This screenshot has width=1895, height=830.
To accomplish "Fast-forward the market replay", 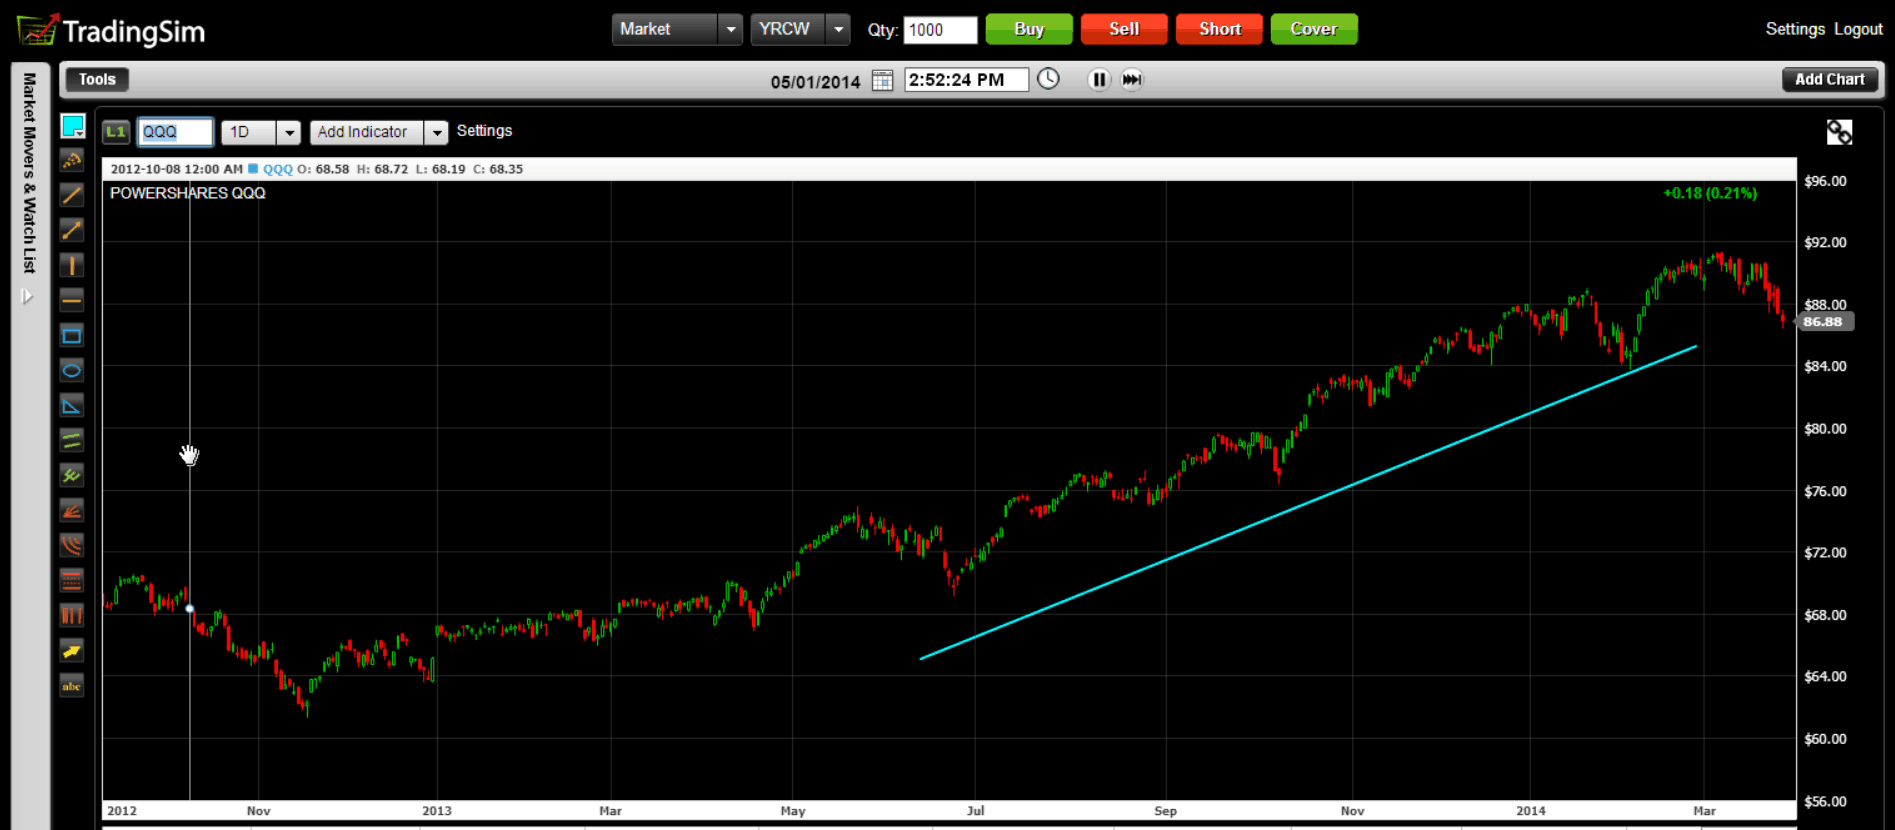I will click(1131, 80).
